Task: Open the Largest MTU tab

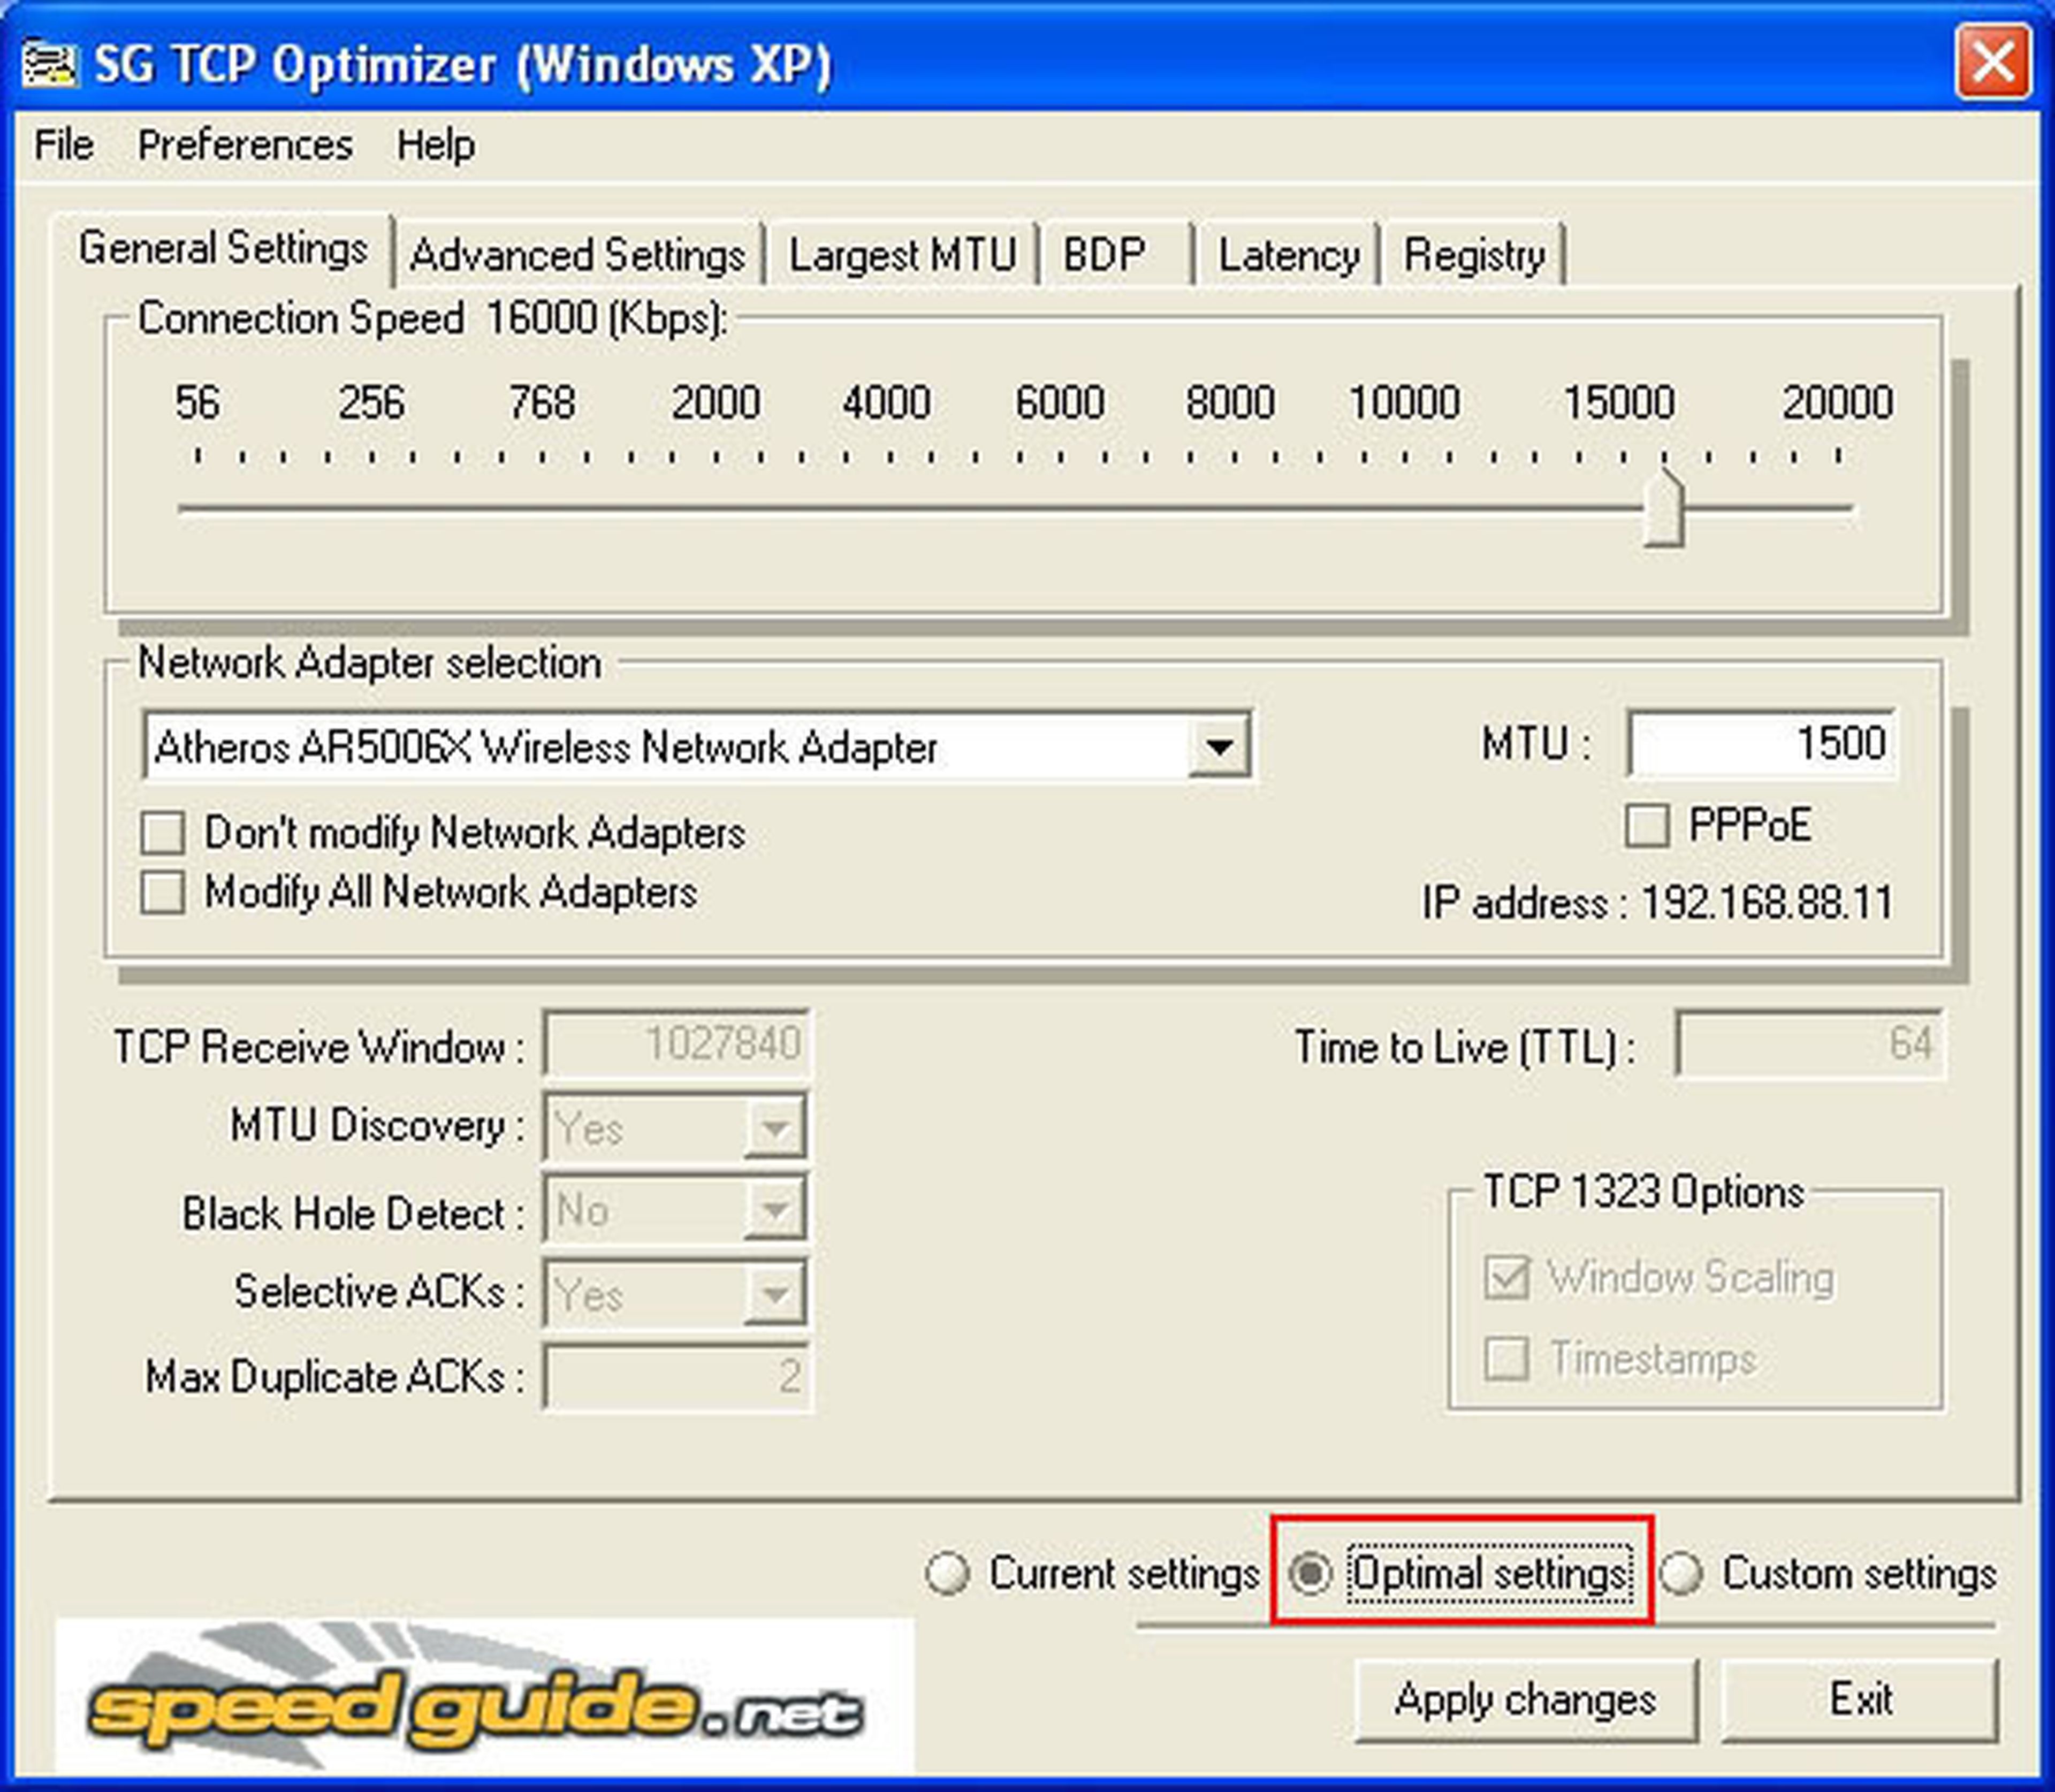Action: (902, 256)
